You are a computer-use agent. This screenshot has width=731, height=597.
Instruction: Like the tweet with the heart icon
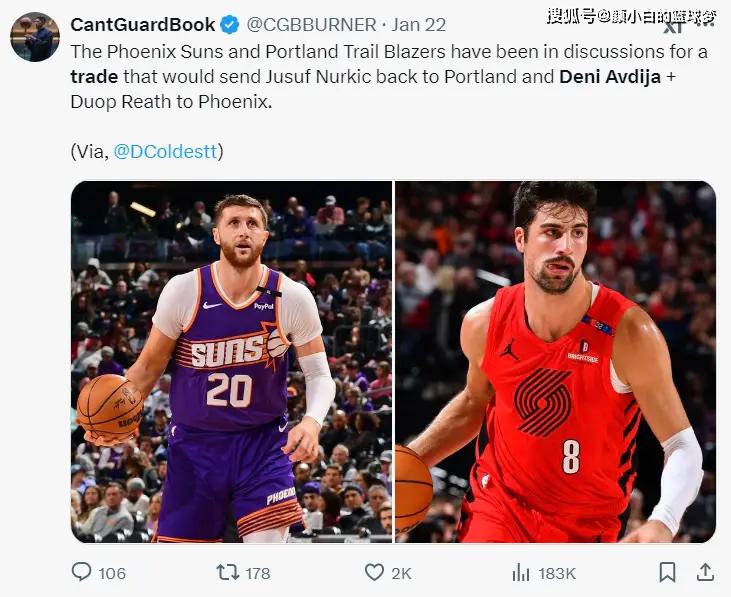pyautogui.click(x=374, y=572)
